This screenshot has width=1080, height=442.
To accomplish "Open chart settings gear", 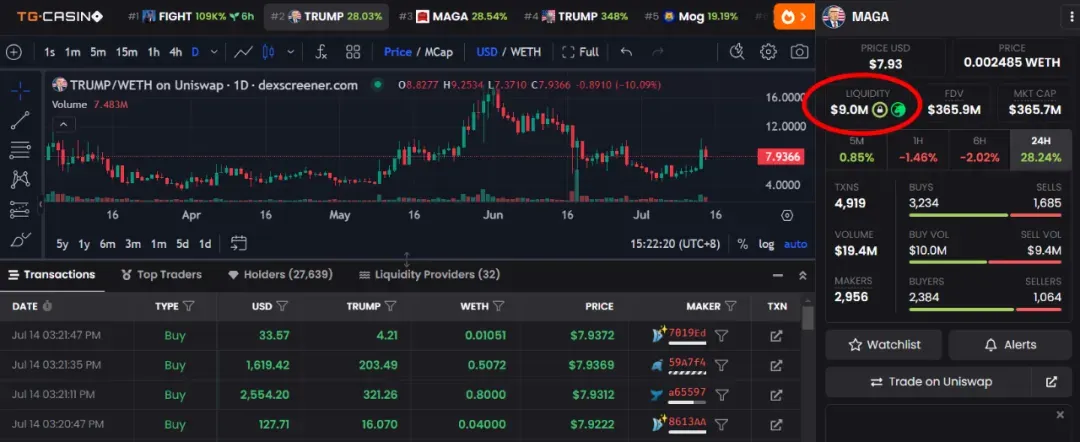I will pos(768,52).
